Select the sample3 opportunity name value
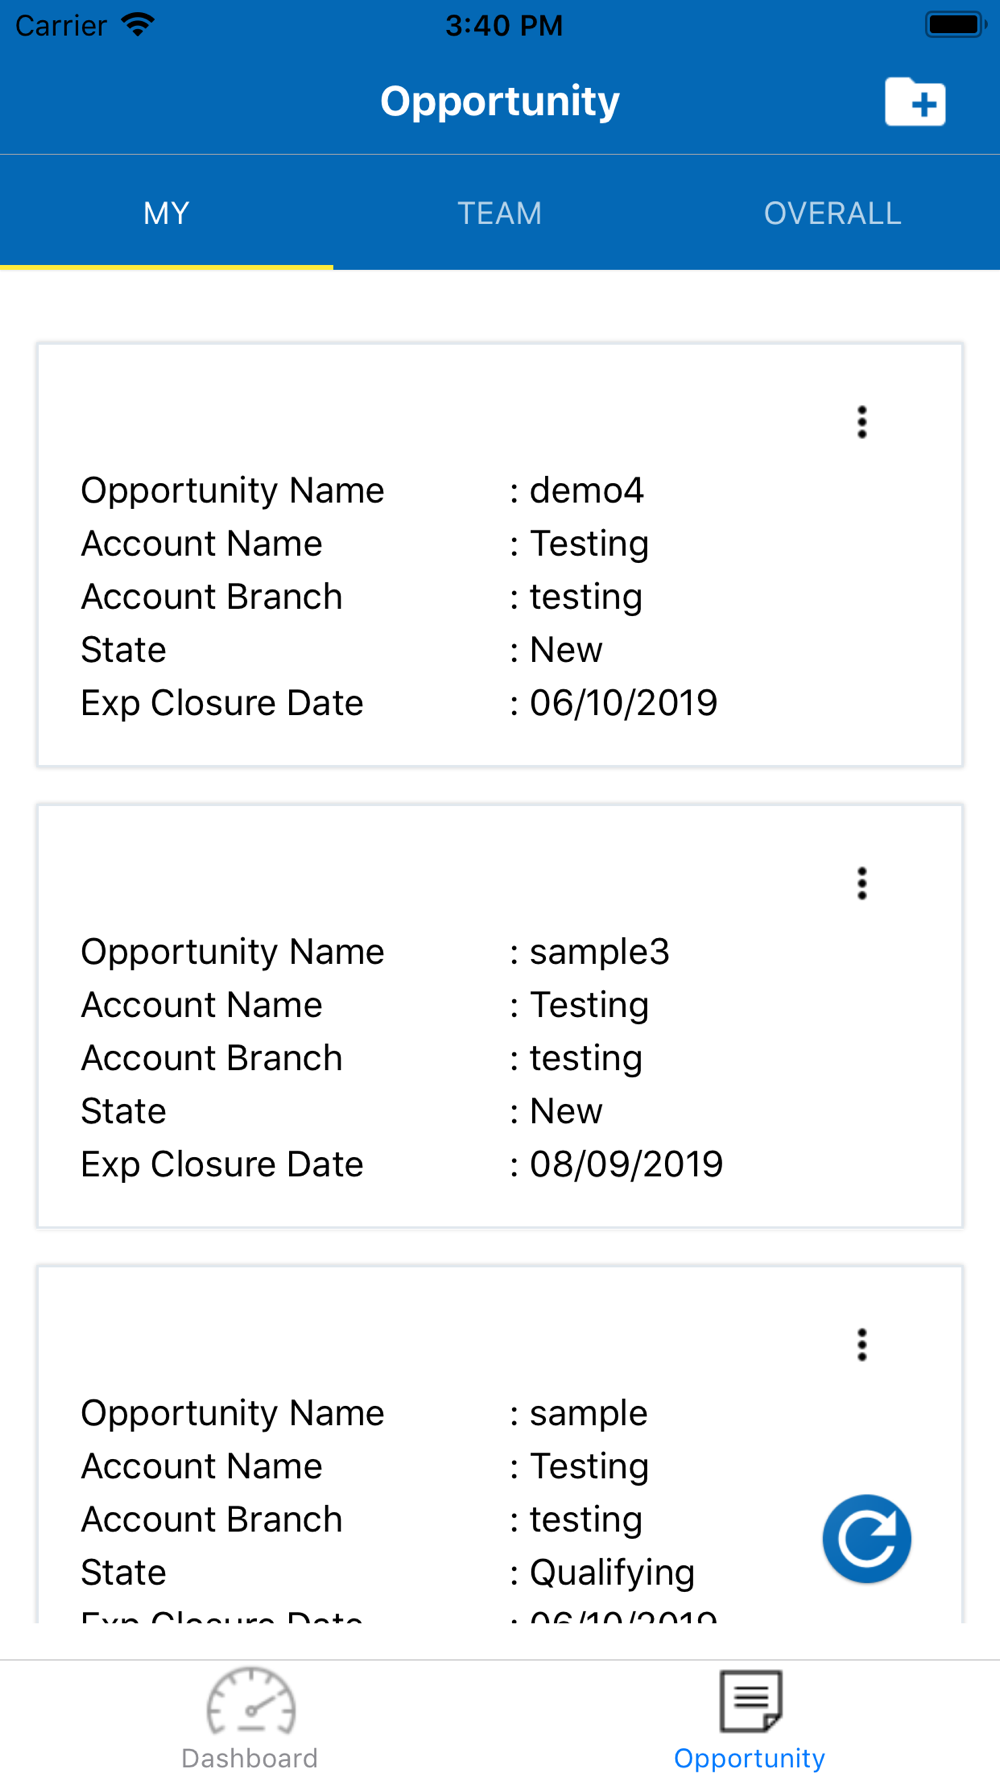 [x=599, y=951]
